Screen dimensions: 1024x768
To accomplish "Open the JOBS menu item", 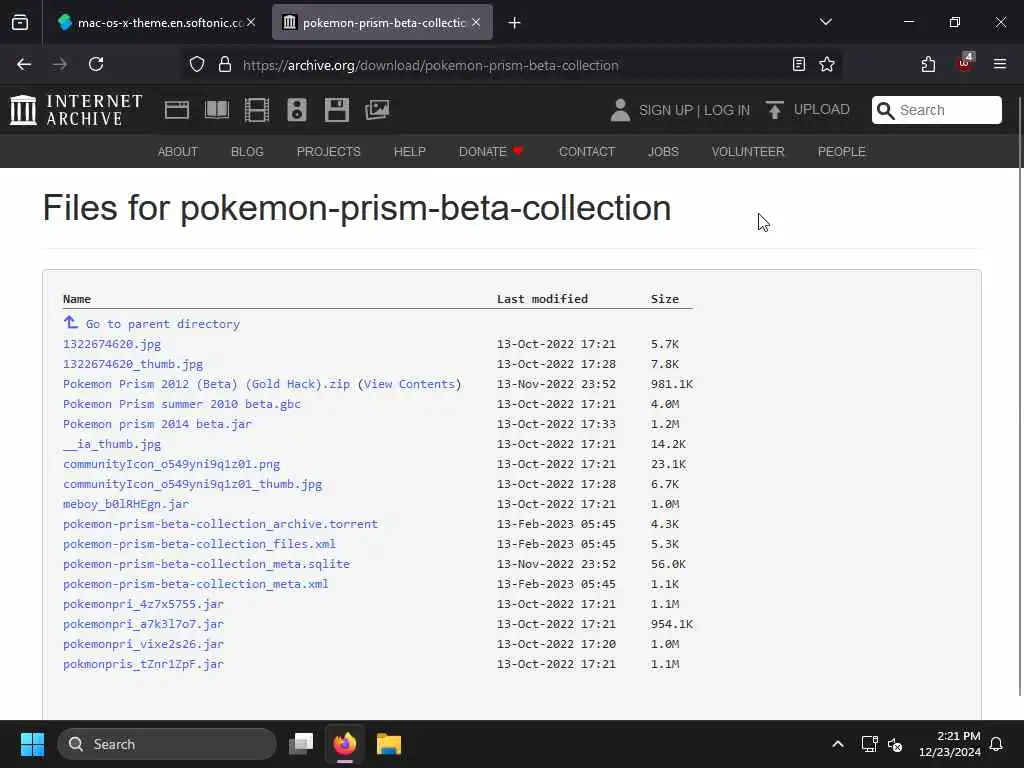I will (664, 152).
